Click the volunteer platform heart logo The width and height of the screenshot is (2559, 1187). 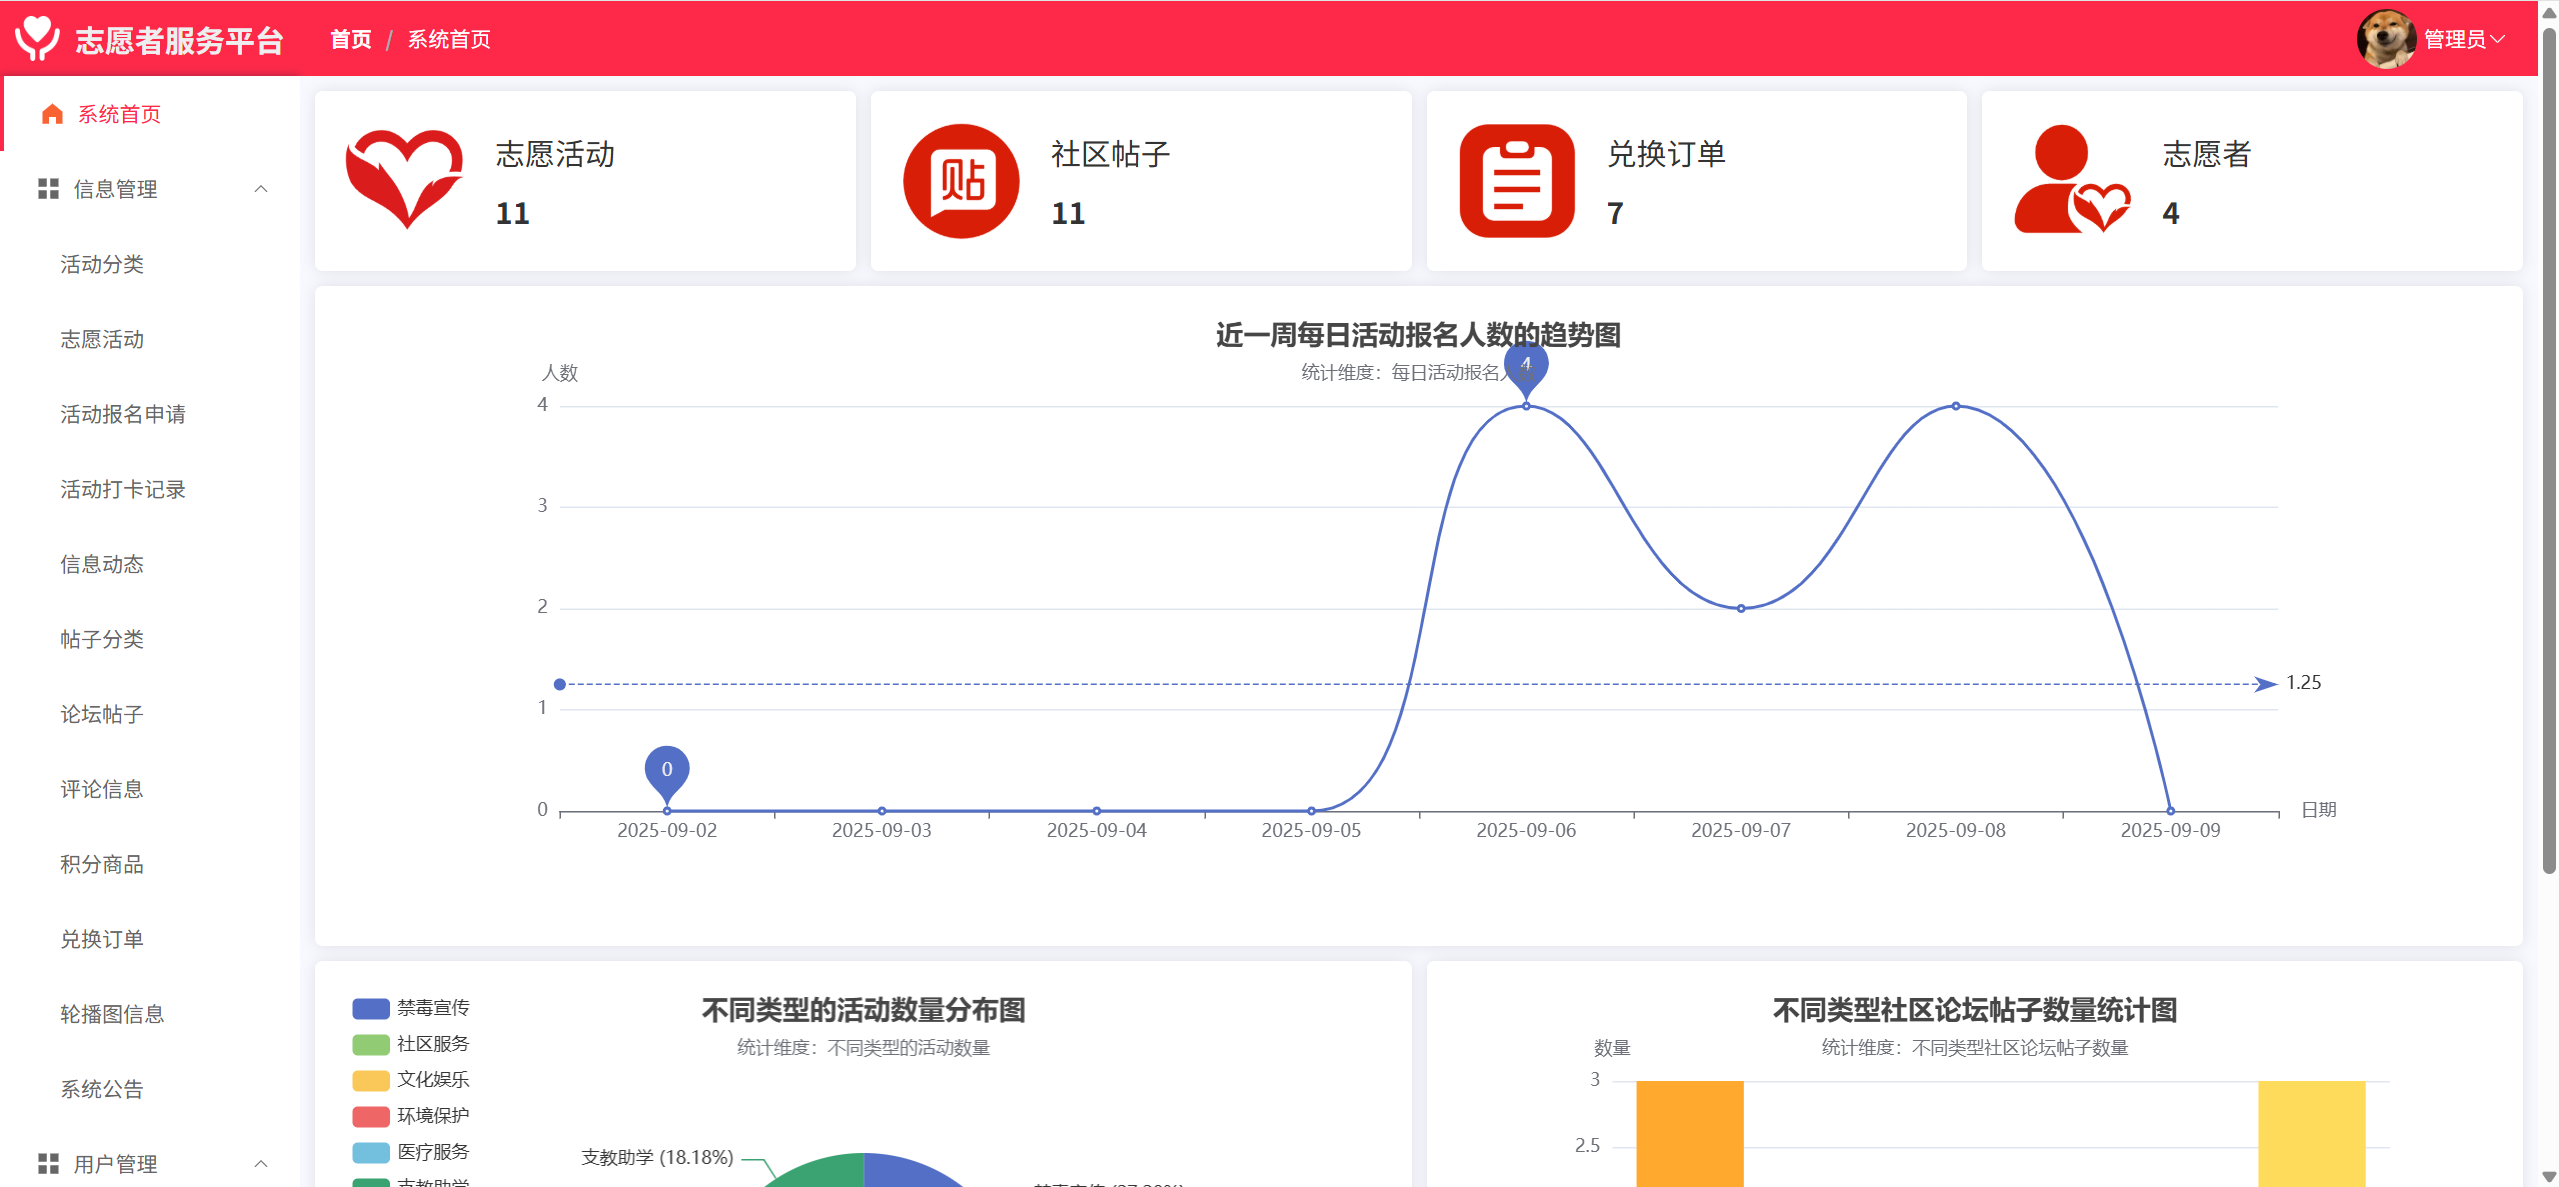click(x=38, y=38)
